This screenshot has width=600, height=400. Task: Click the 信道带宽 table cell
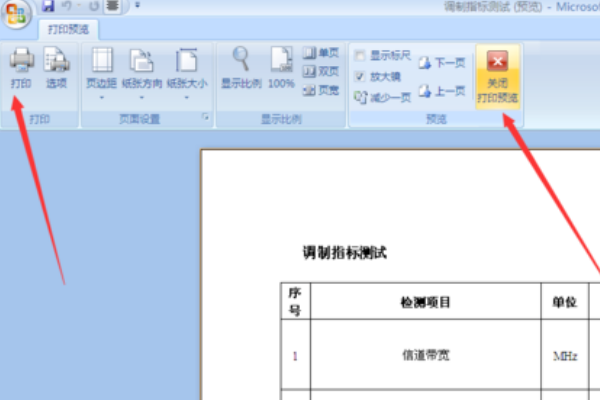[426, 355]
